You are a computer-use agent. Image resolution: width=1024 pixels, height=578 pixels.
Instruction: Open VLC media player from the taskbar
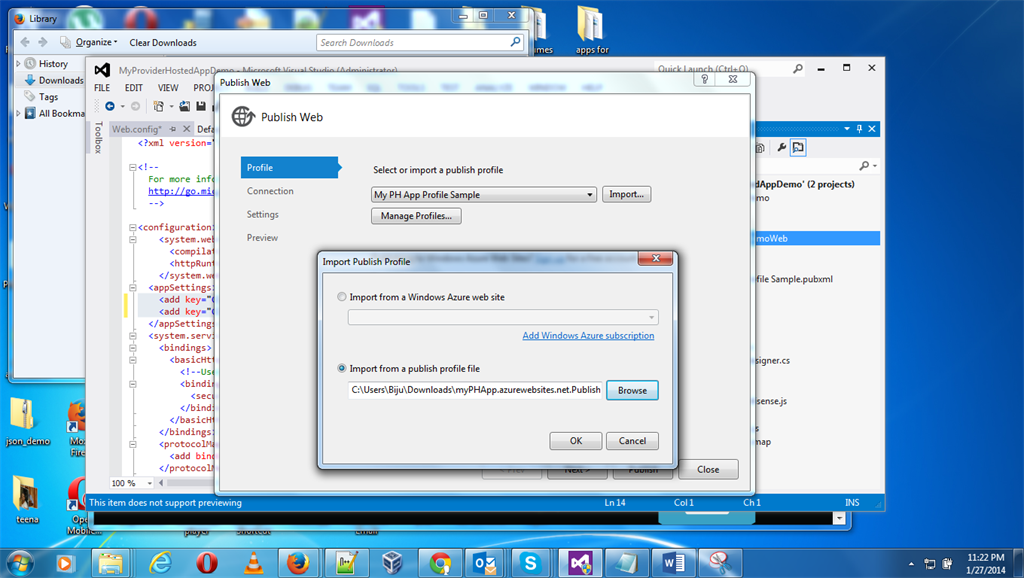253,563
